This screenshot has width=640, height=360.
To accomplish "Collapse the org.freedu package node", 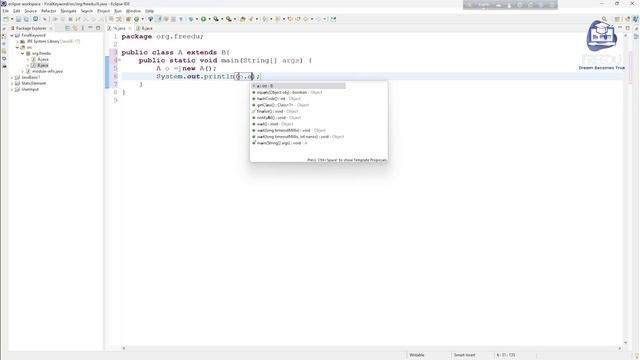I will pyautogui.click(x=23, y=53).
